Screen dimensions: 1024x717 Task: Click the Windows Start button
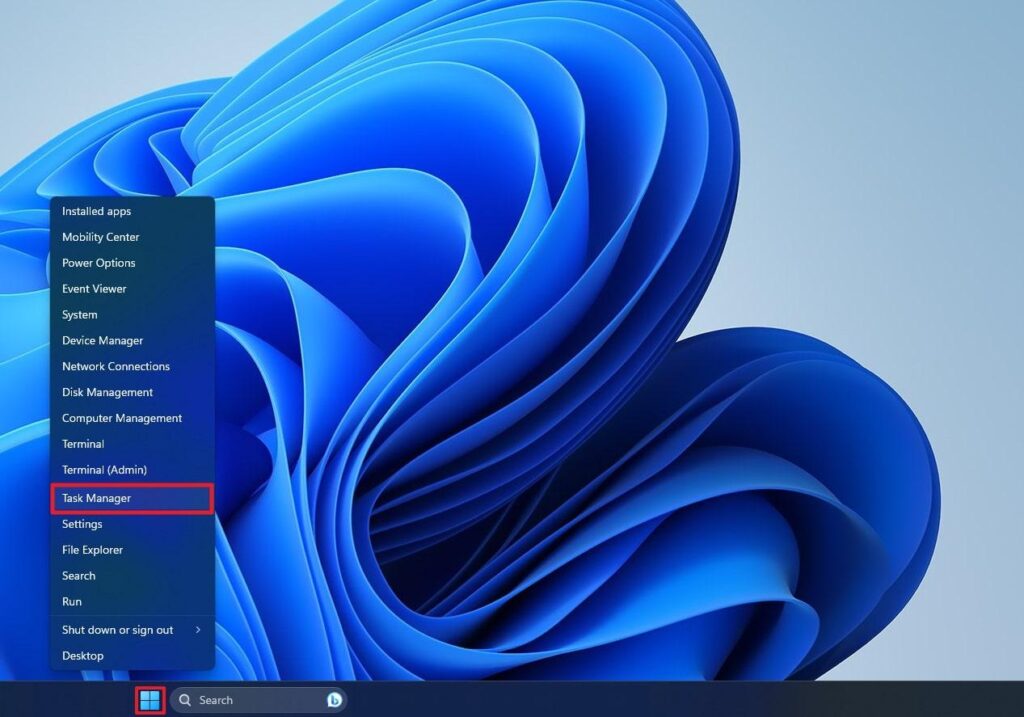click(x=150, y=700)
